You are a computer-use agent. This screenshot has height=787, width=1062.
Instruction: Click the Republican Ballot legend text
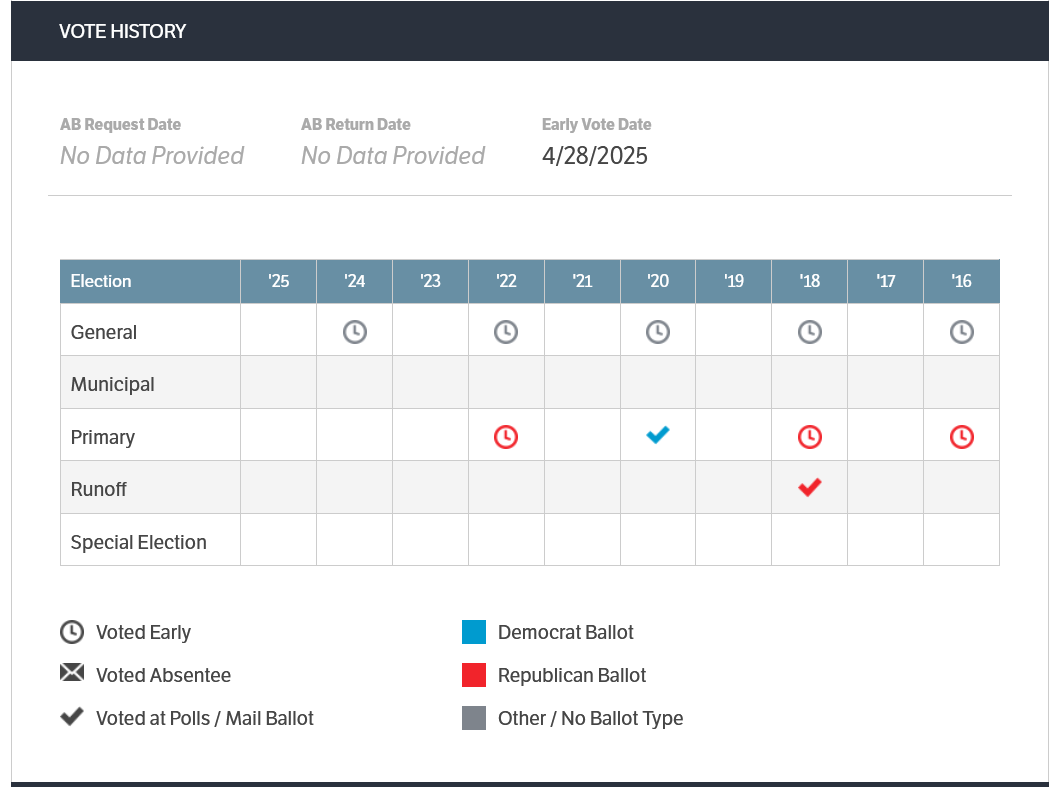click(572, 675)
